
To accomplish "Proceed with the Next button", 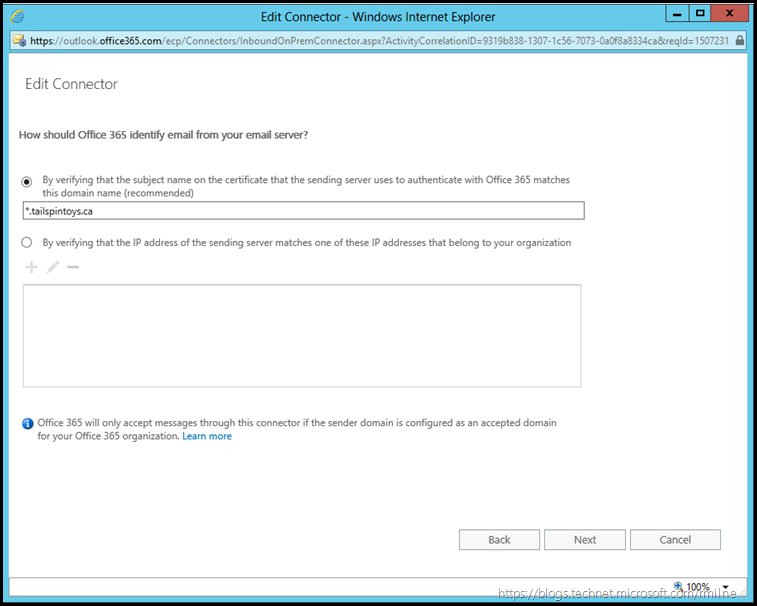I will 585,540.
